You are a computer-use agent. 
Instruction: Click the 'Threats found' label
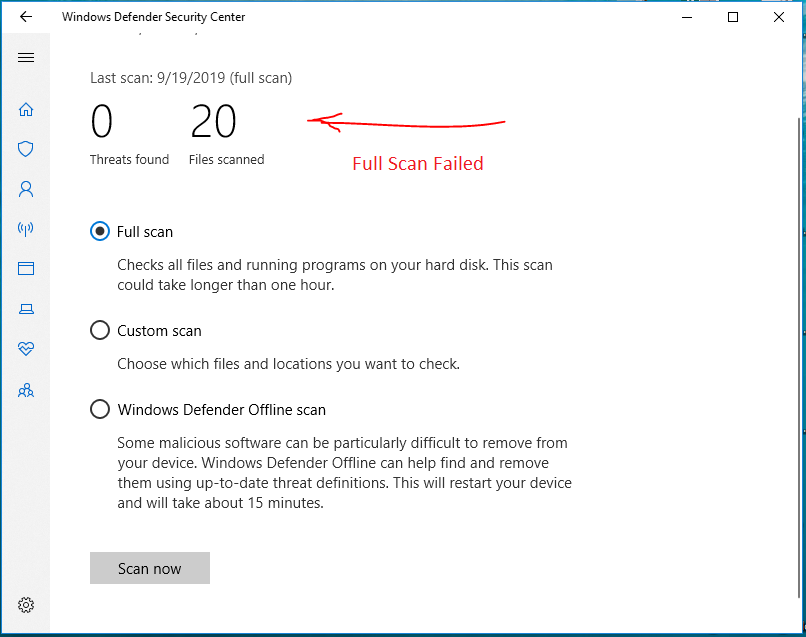[x=130, y=159]
